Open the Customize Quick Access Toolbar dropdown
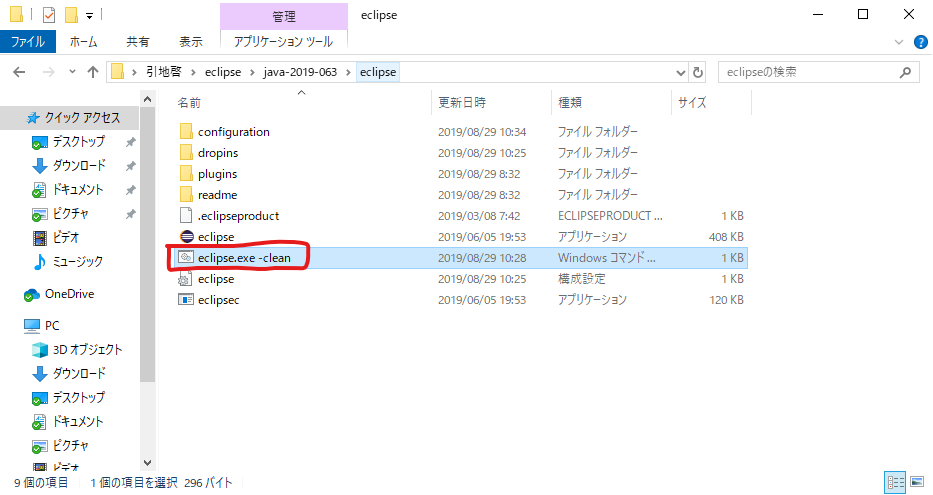Image resolution: width=933 pixels, height=495 pixels. click(89, 15)
